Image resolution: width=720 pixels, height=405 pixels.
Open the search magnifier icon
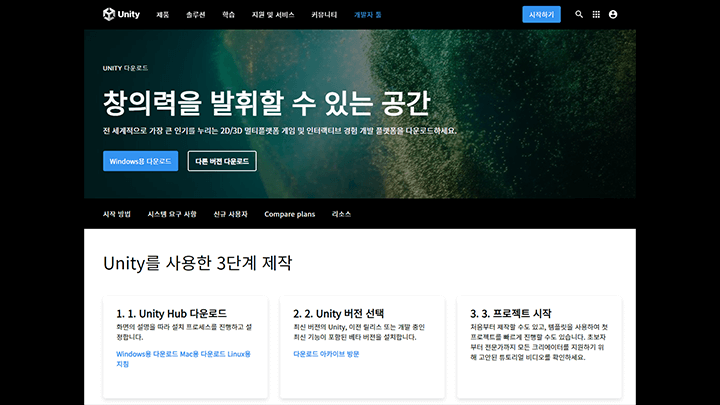tap(579, 14)
